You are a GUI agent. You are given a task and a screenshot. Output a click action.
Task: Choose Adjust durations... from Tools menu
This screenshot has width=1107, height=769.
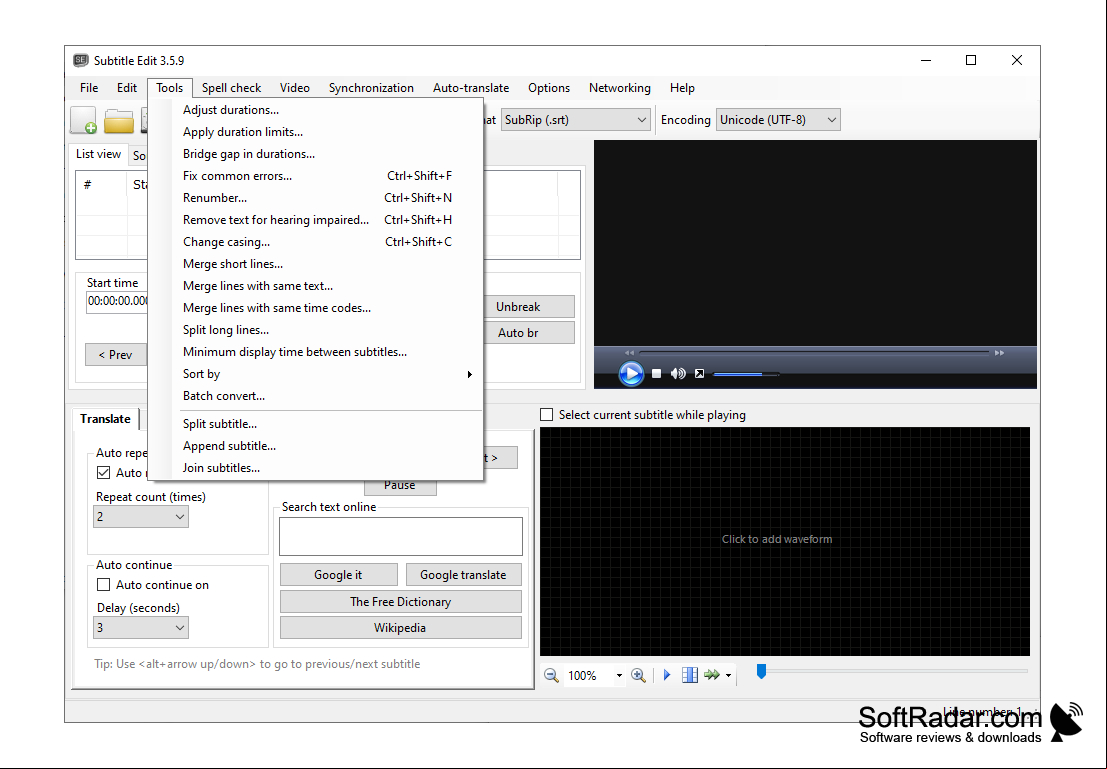(x=326, y=110)
